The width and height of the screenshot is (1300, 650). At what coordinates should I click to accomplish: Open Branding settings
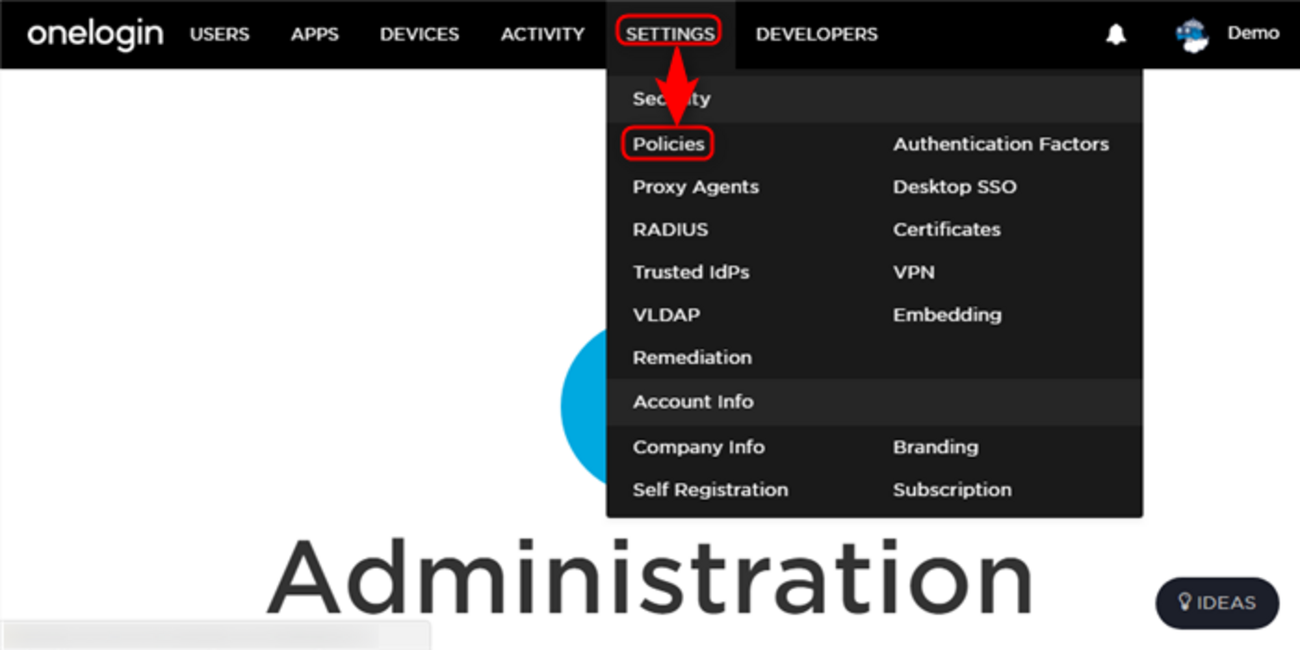coord(936,447)
